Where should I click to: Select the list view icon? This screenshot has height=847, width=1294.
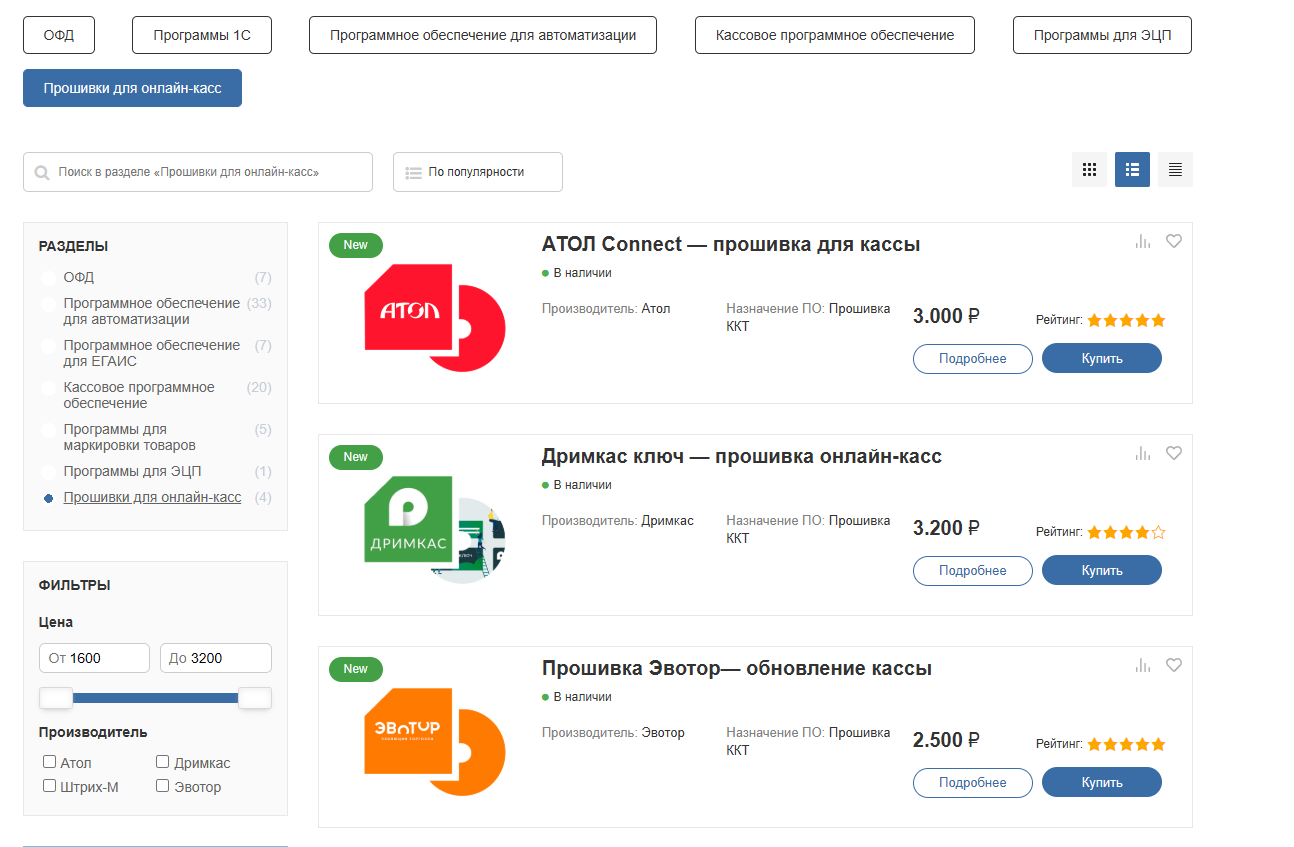pos(1132,170)
